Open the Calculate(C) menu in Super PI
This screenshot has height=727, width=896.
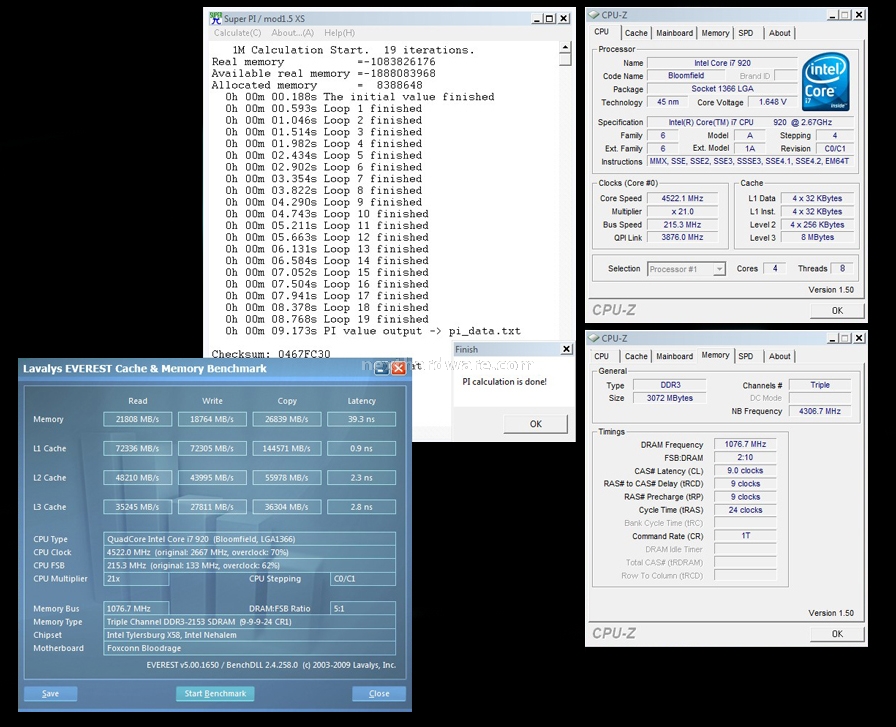coord(238,33)
